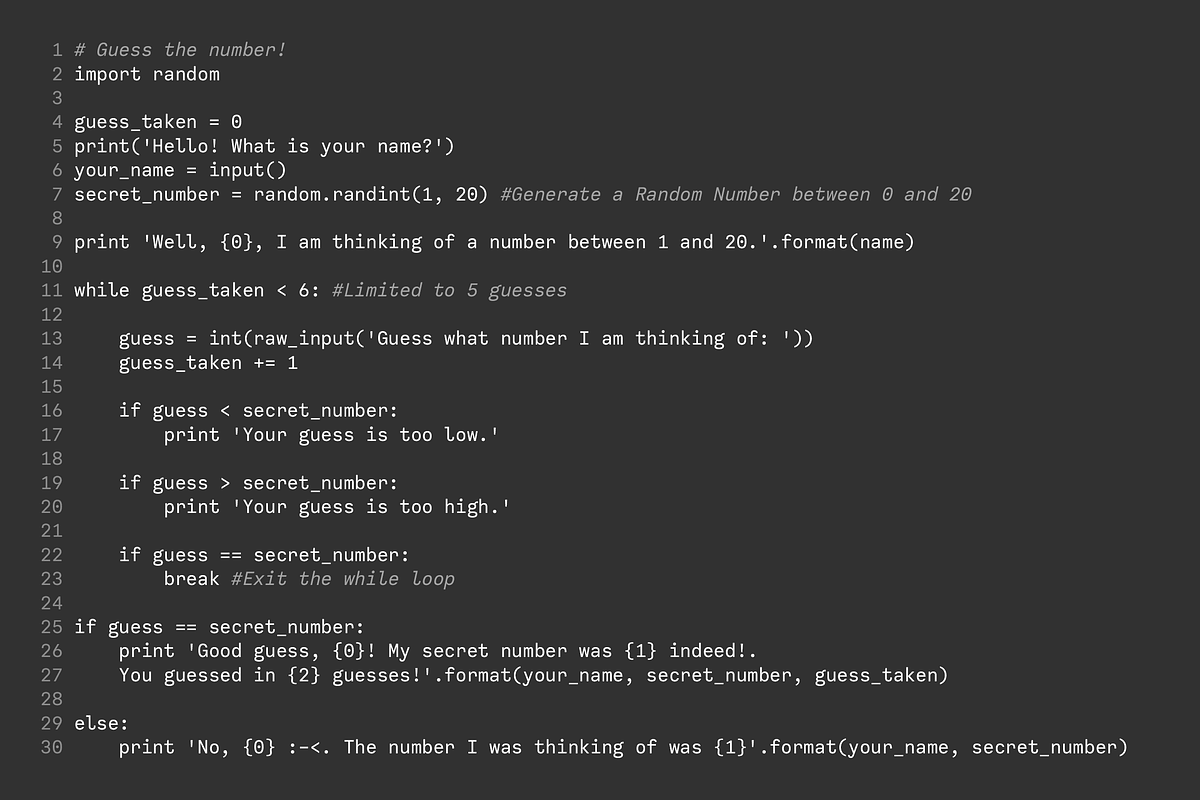Click the 'Exit the while loop' comment
Image resolution: width=1200 pixels, height=800 pixels.
342,579
